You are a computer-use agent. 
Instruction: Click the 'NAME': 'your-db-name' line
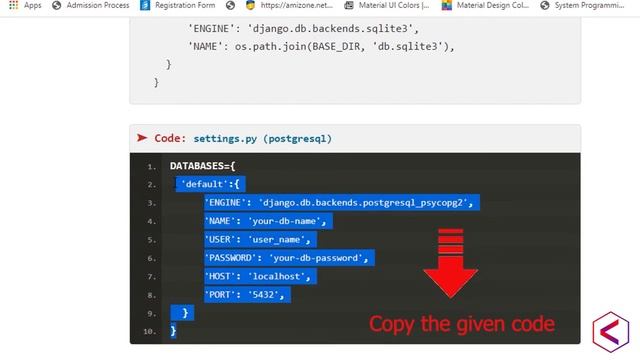pyautogui.click(x=268, y=221)
